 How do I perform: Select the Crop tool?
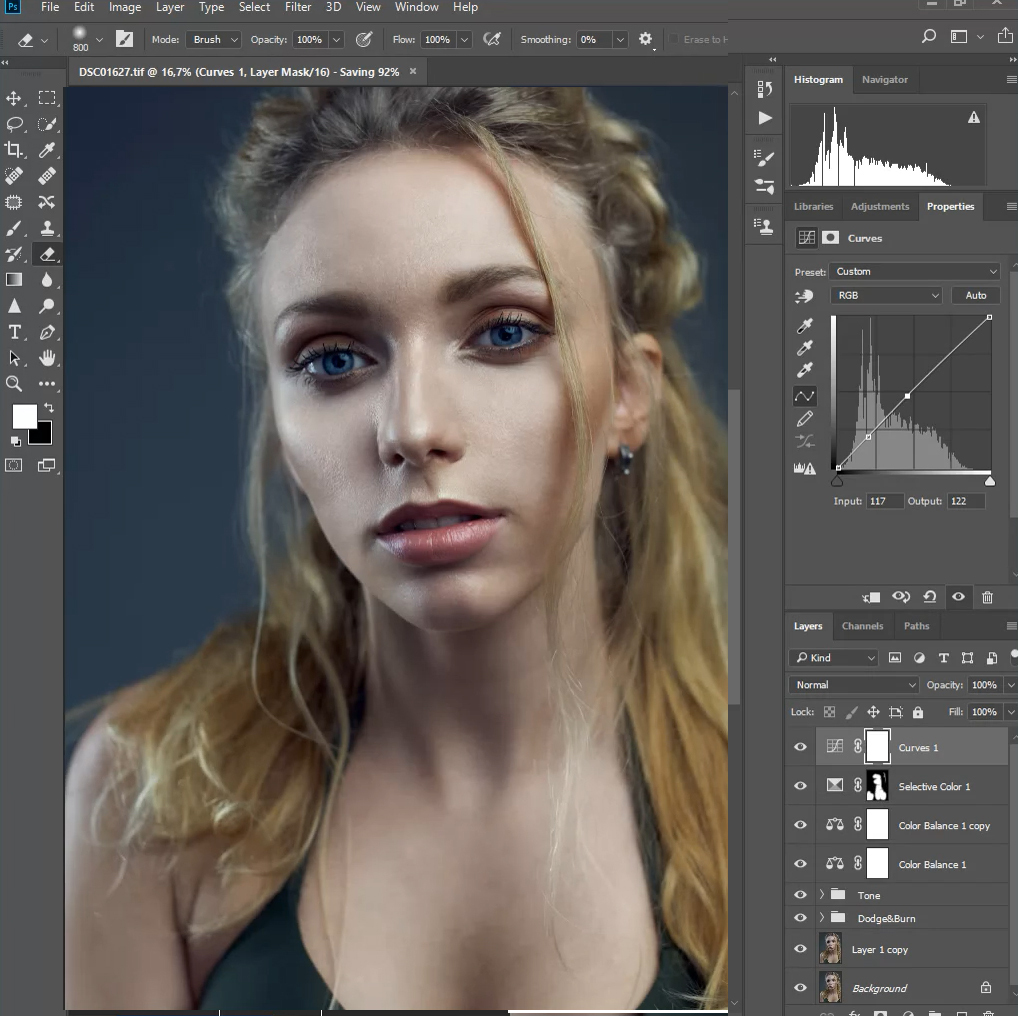tap(14, 150)
